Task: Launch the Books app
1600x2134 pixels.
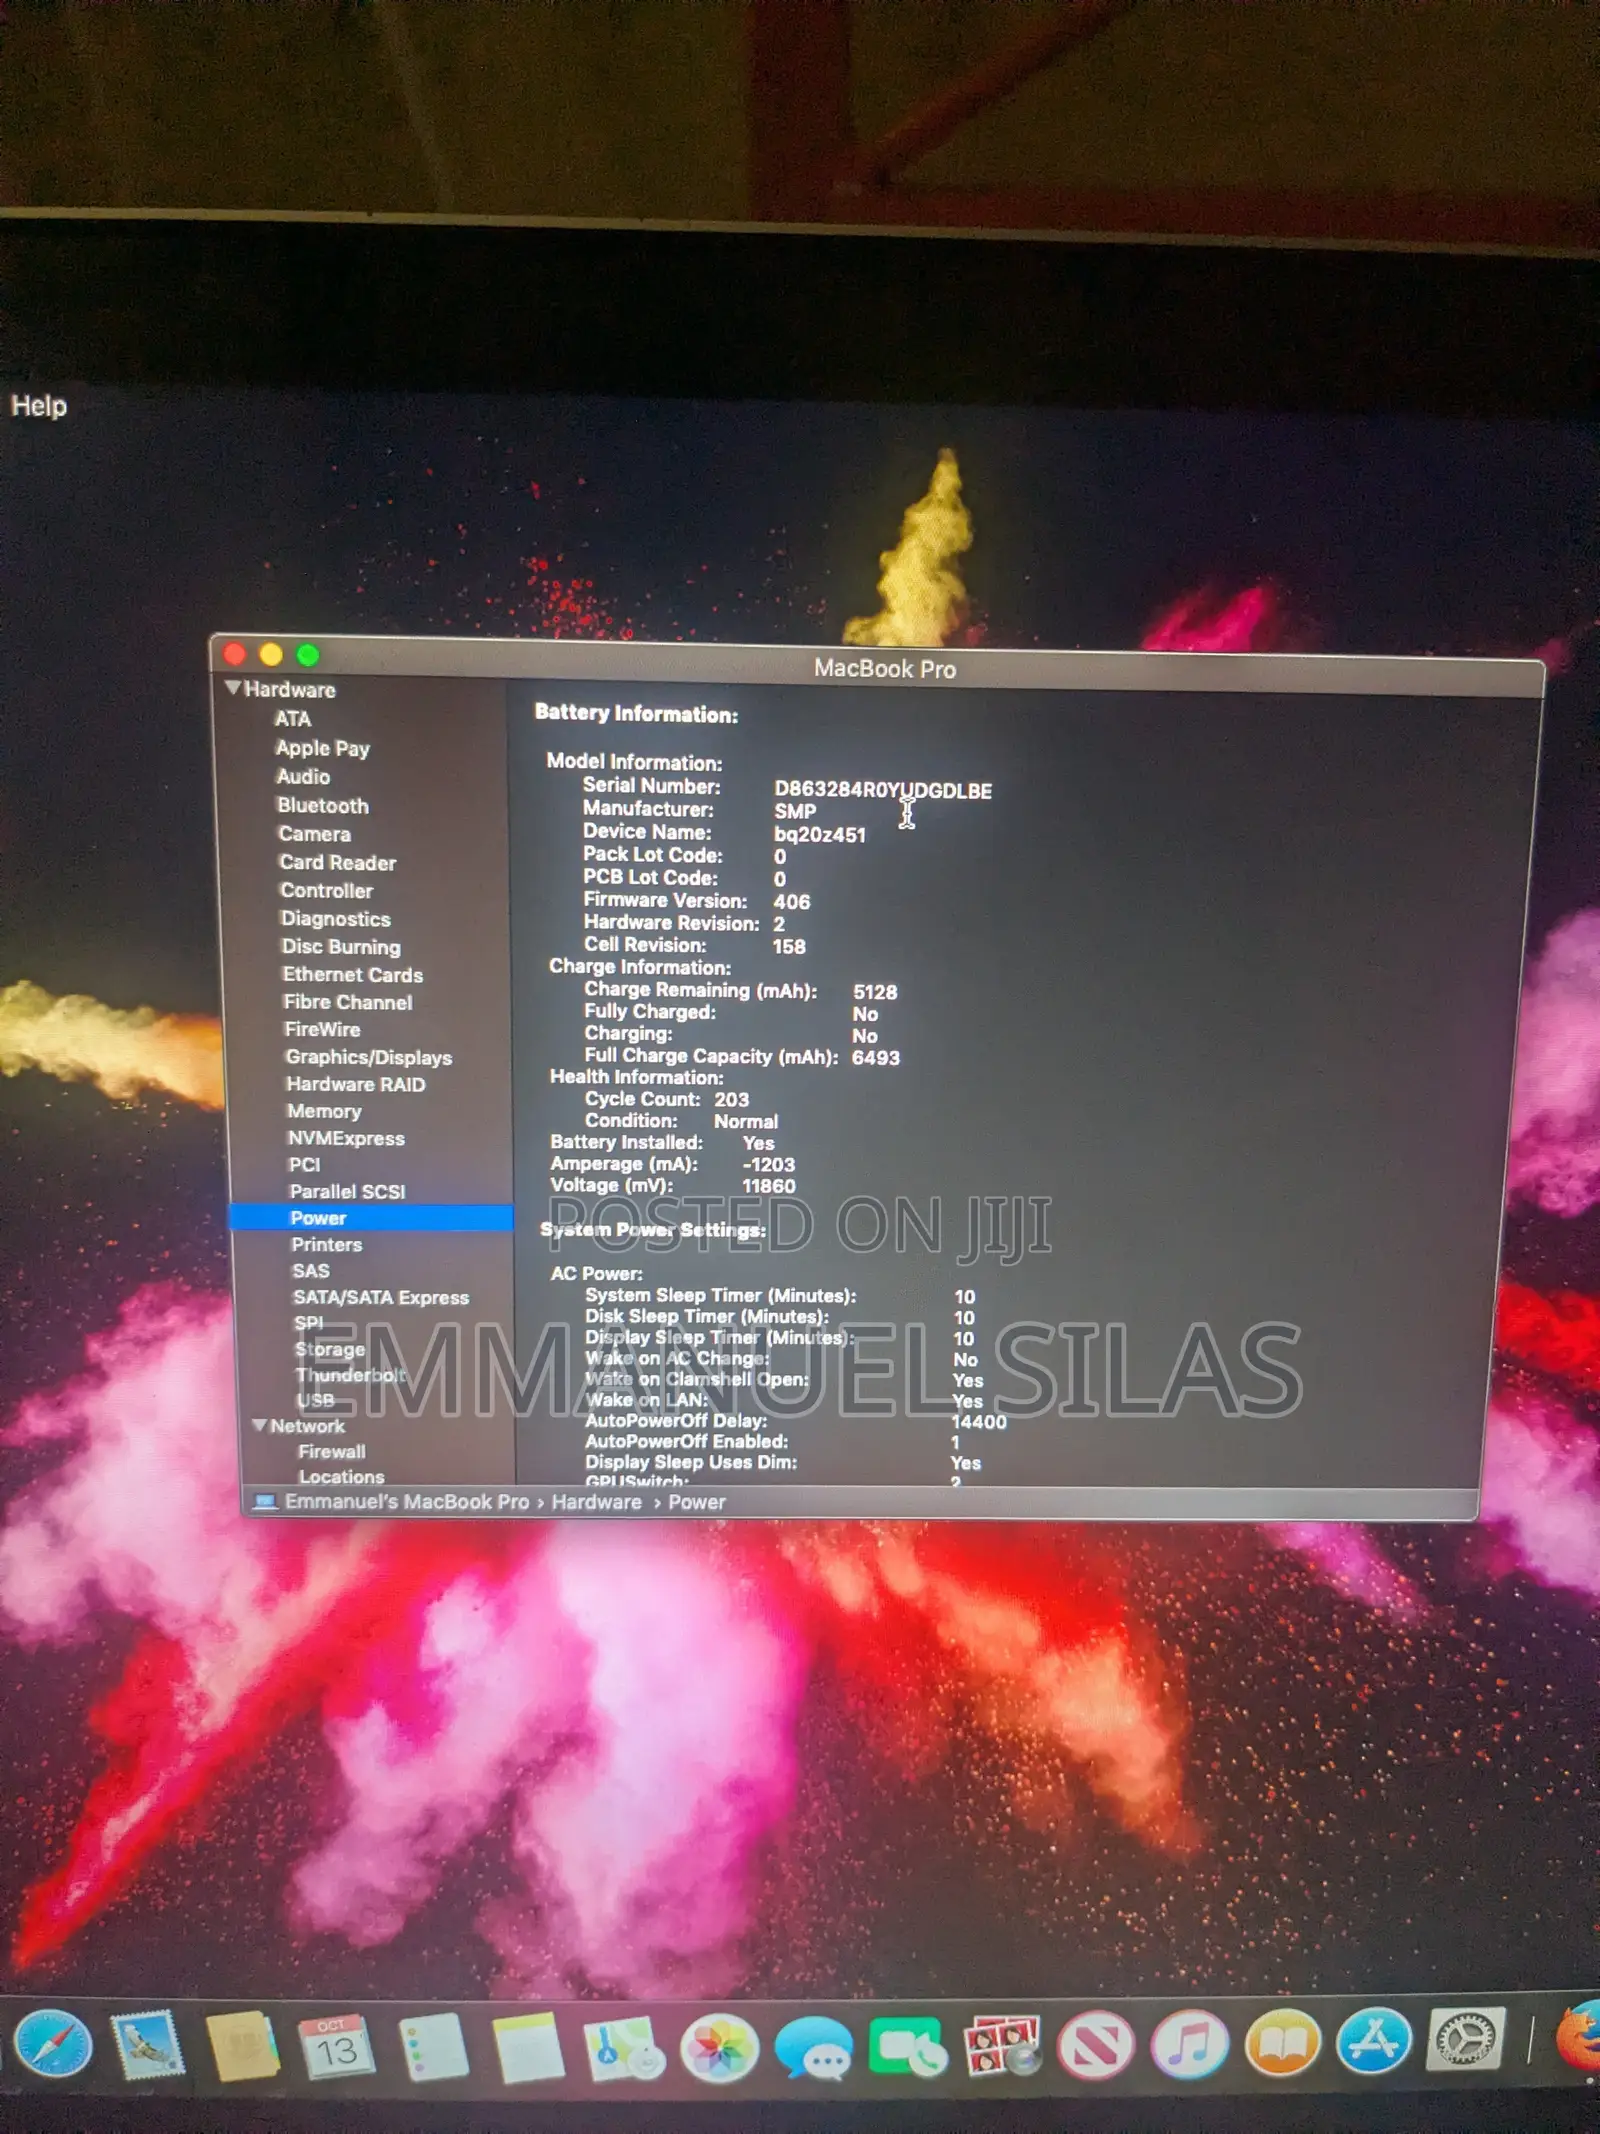Action: [x=1283, y=2042]
